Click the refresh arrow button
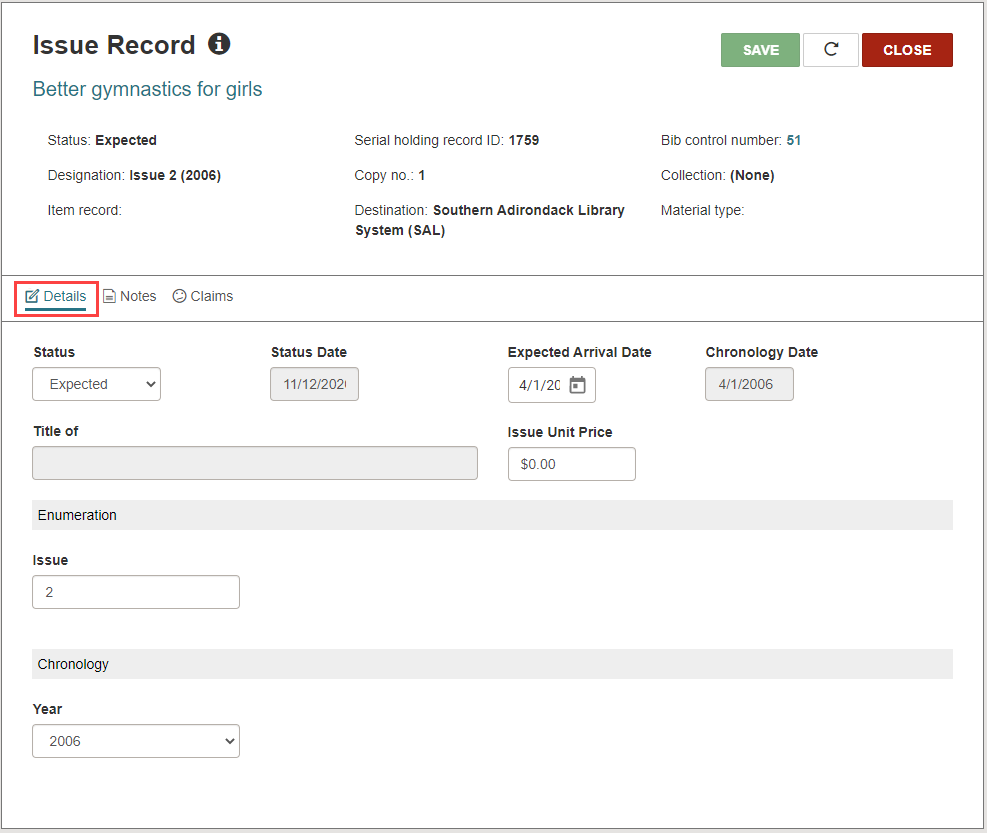This screenshot has width=987, height=833. pos(831,50)
